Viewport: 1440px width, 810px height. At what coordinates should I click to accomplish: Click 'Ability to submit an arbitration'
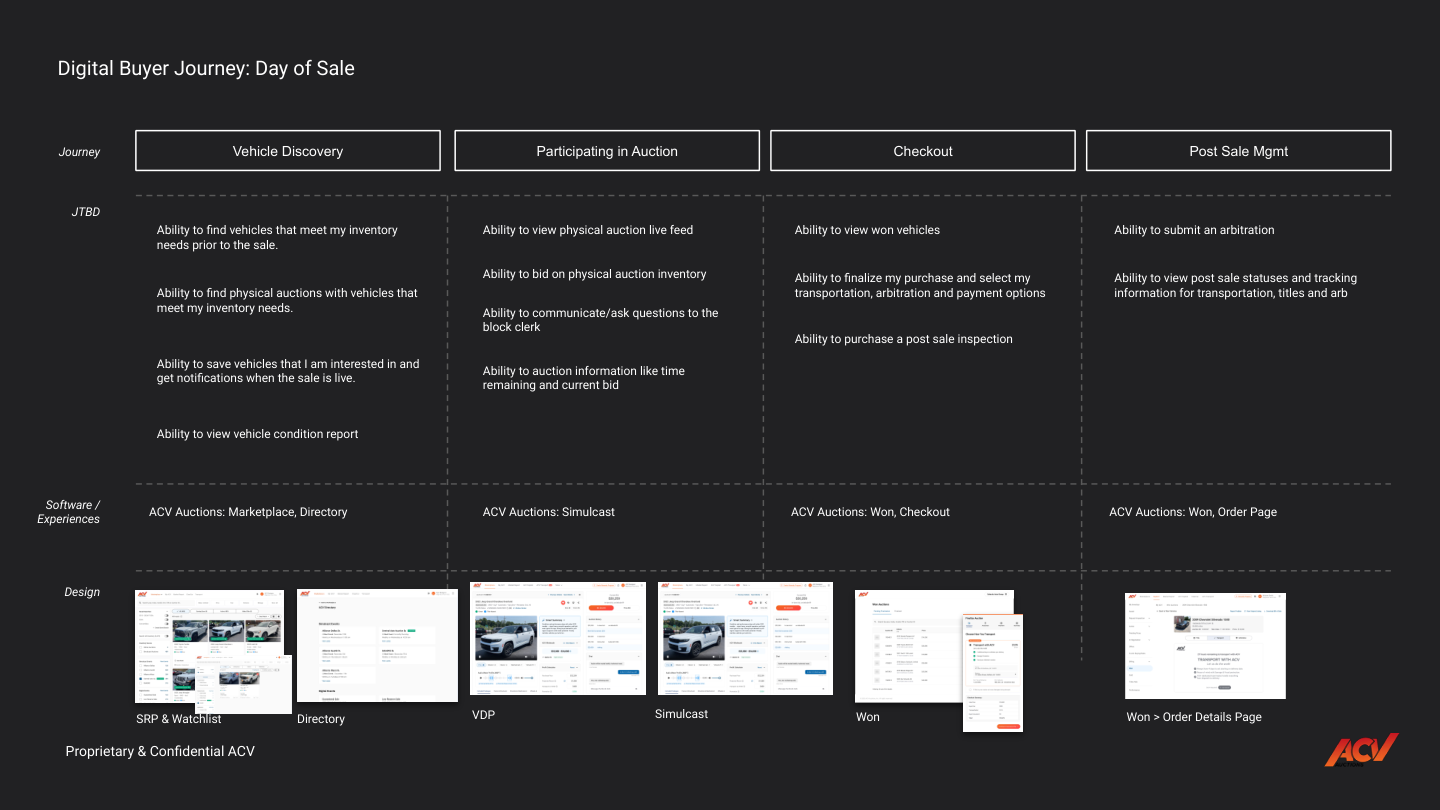coord(1194,230)
